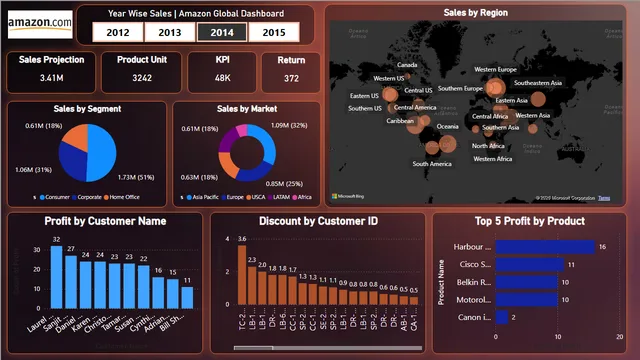Click the CA-1 bar at chart's end
The height and width of the screenshot is (360, 640).
click(414, 300)
